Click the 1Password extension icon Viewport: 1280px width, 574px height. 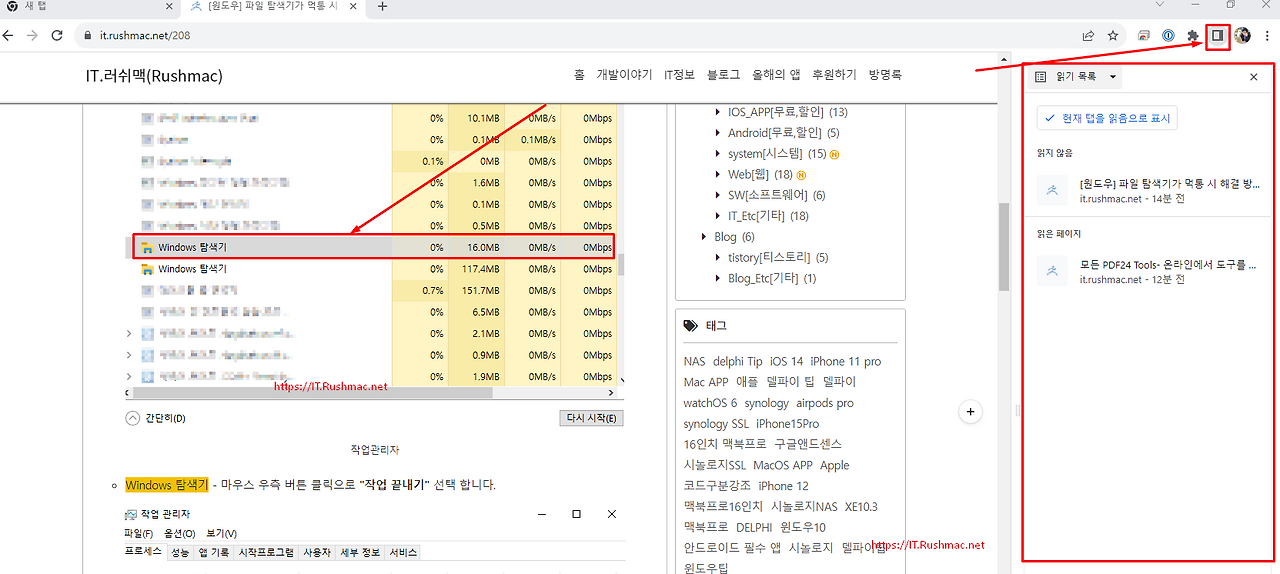coord(1168,35)
